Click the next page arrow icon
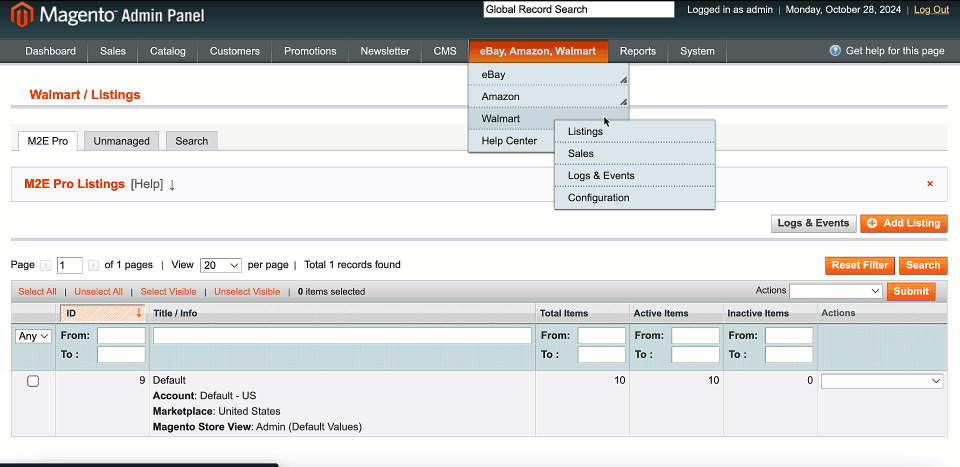Image resolution: width=960 pixels, height=467 pixels. pos(93,265)
